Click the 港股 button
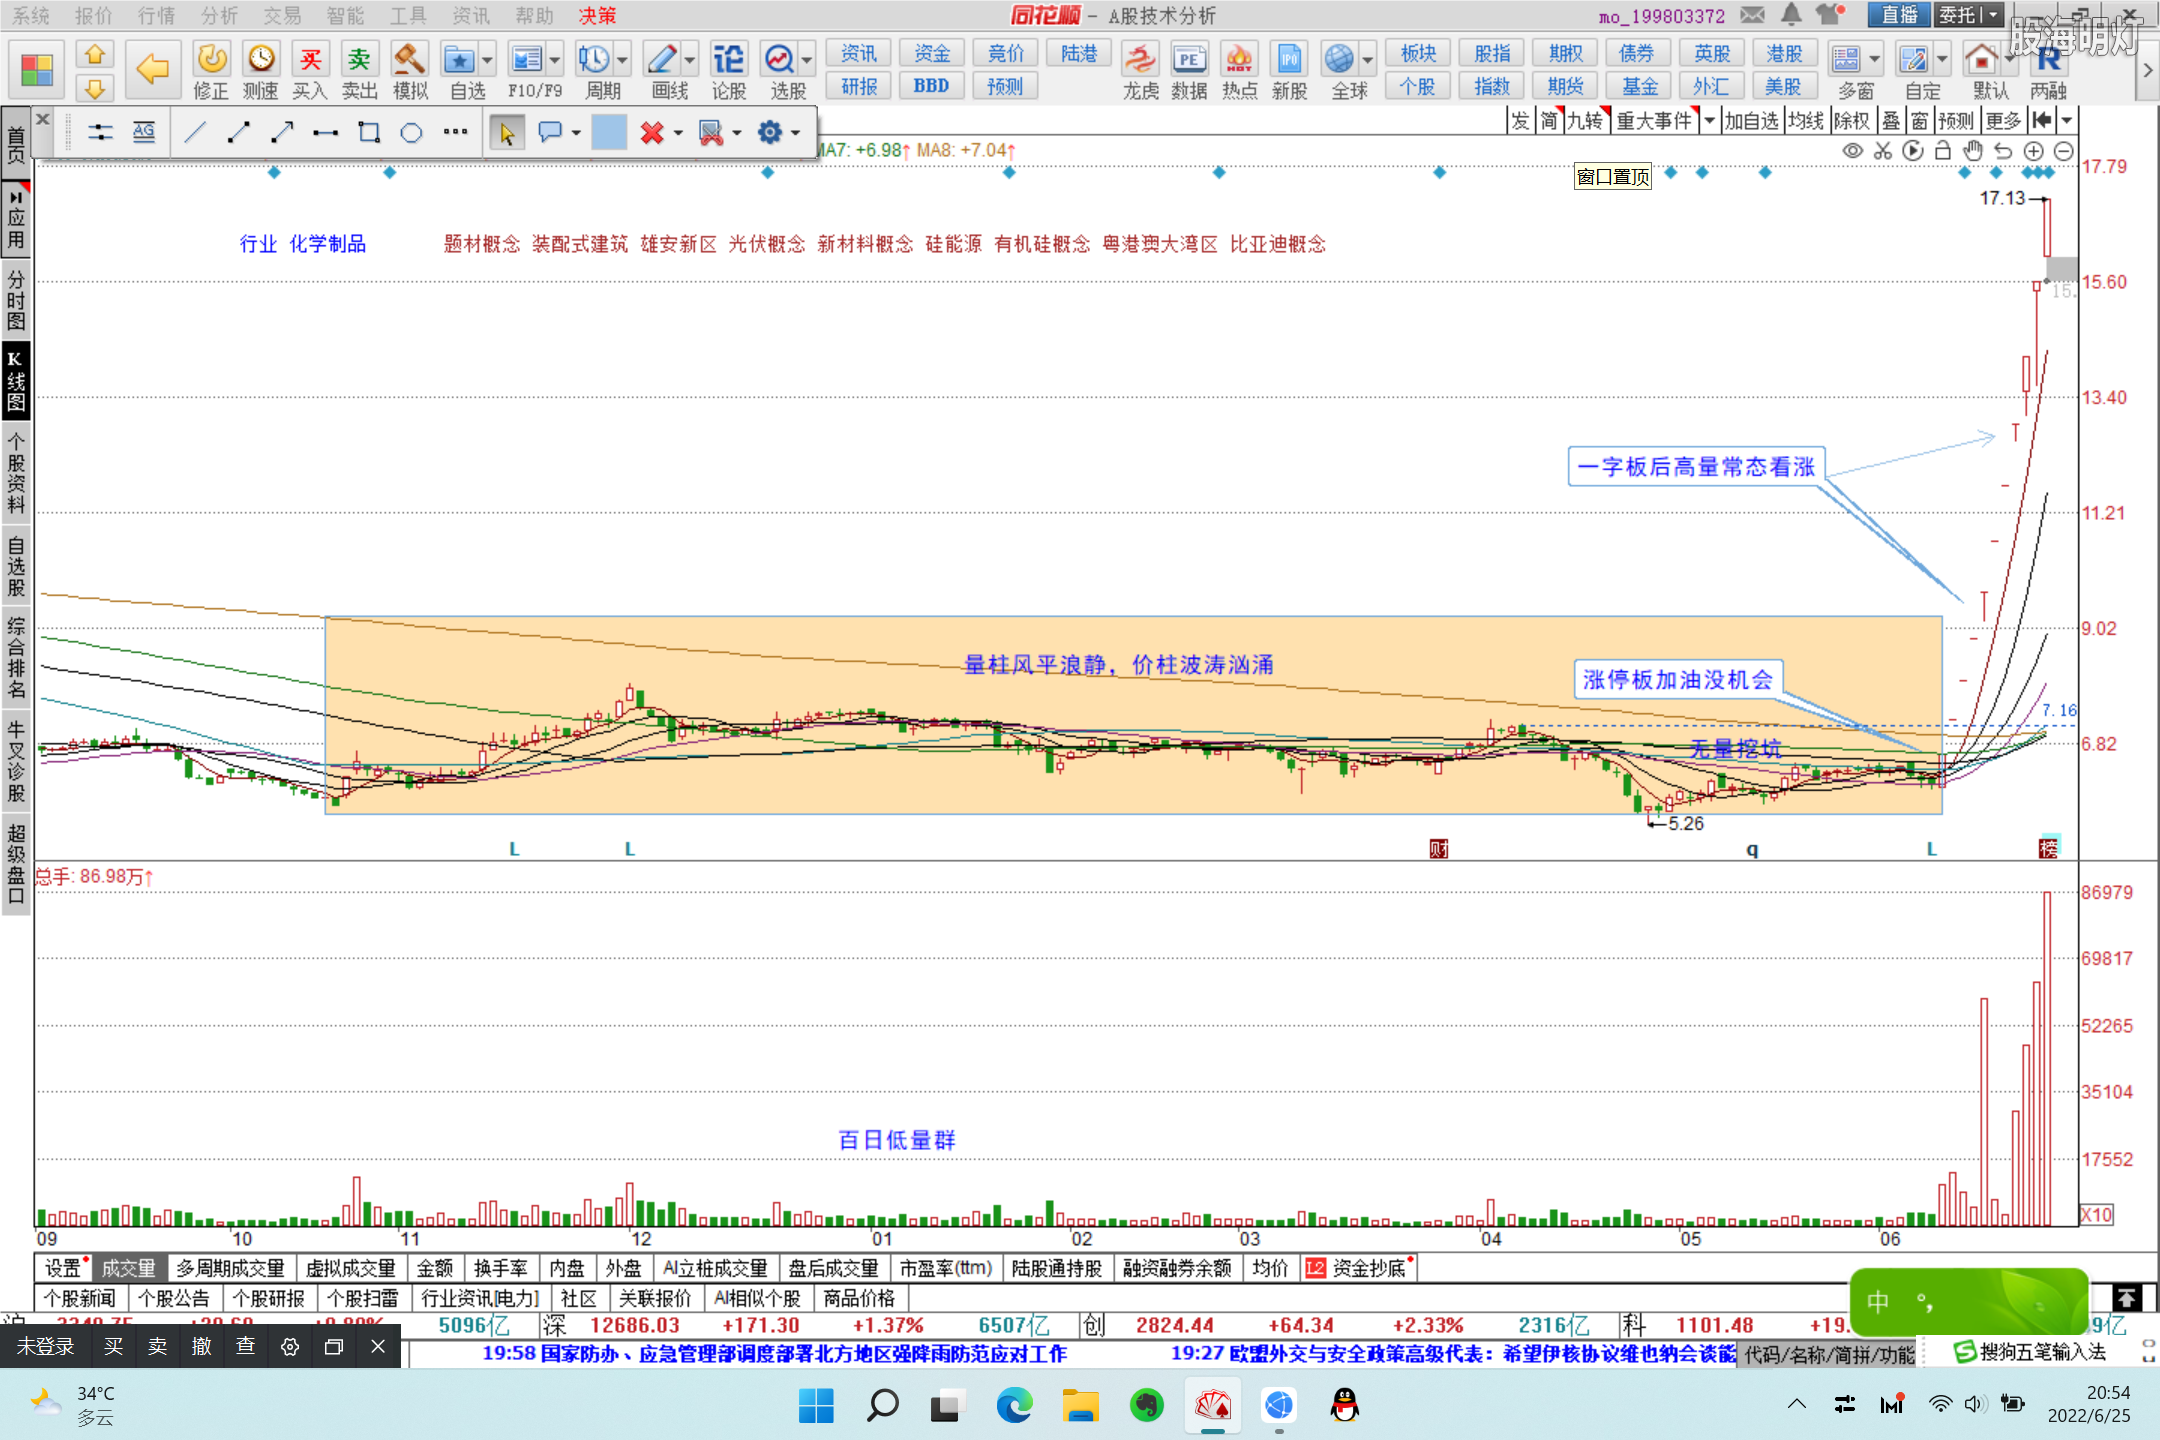This screenshot has width=2160, height=1440. point(1784,53)
